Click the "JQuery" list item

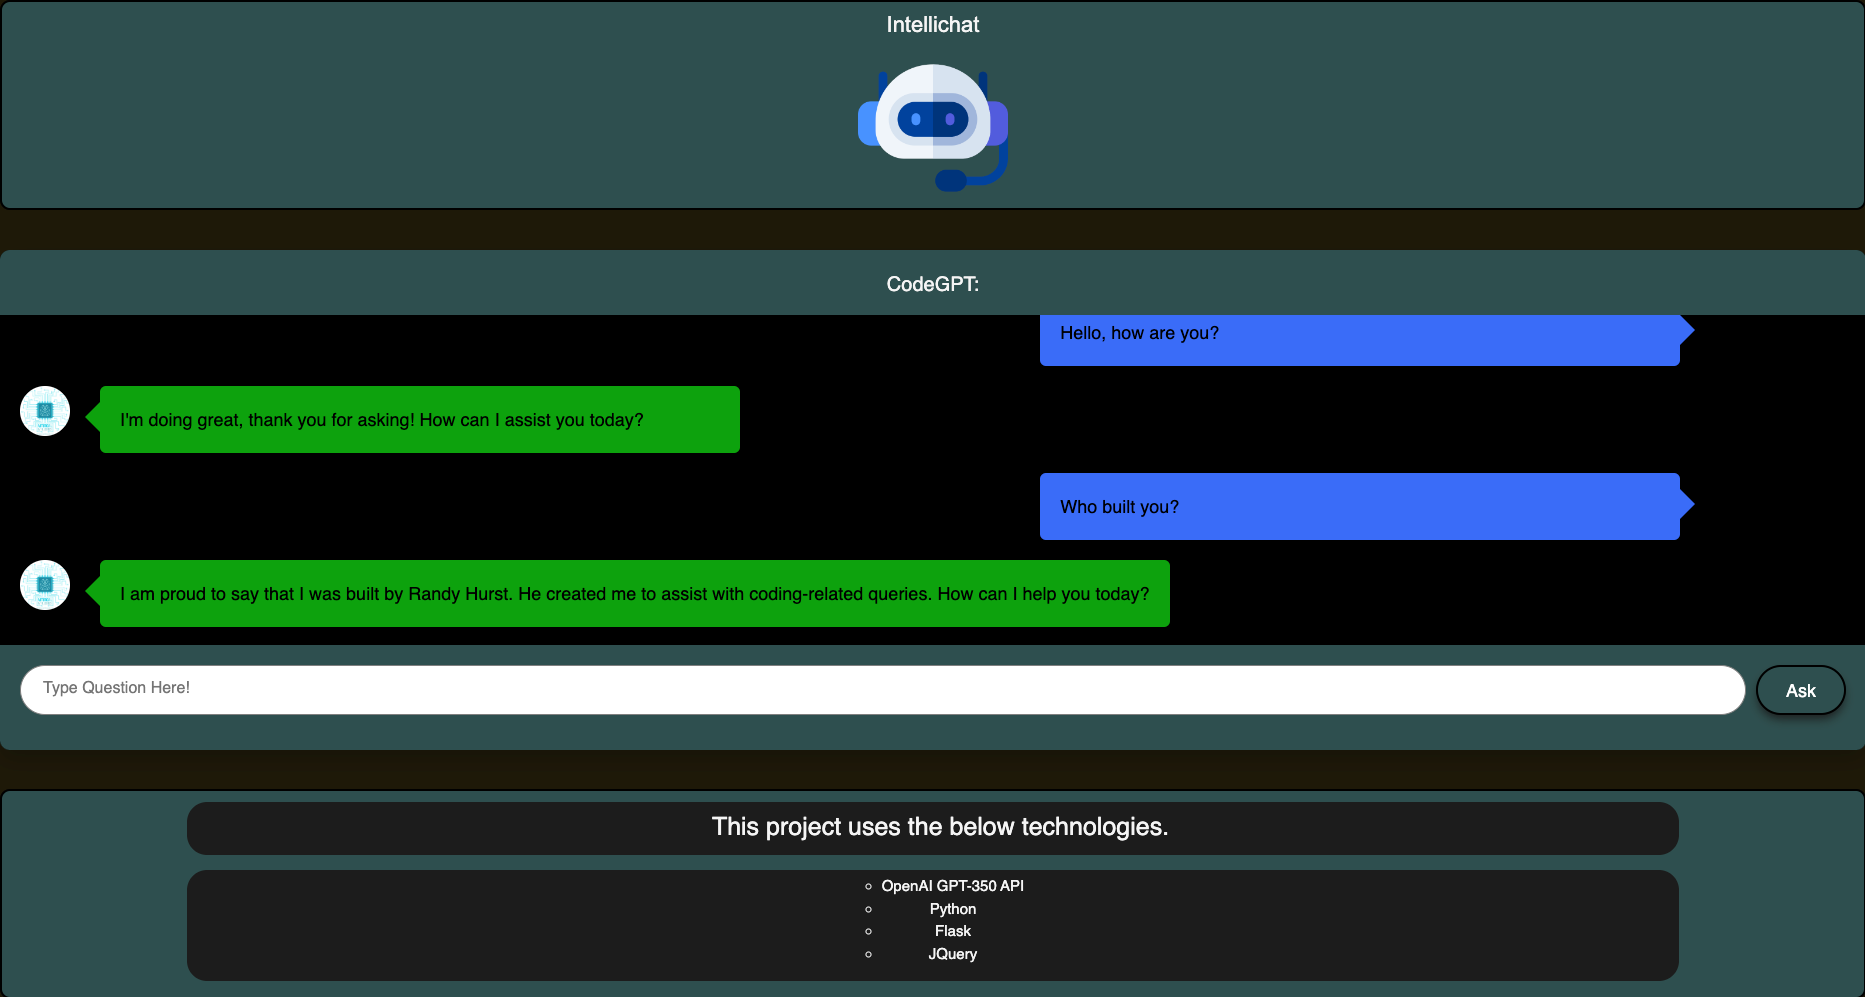tap(953, 954)
